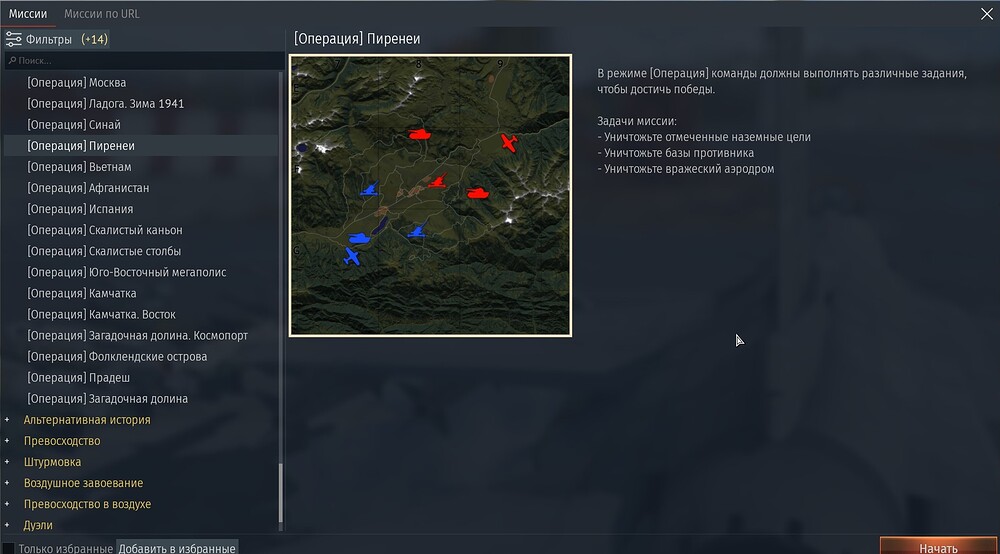Image resolution: width=1000 pixels, height=554 pixels.
Task: Click the blue airplane marker on map
Action: tap(351, 257)
